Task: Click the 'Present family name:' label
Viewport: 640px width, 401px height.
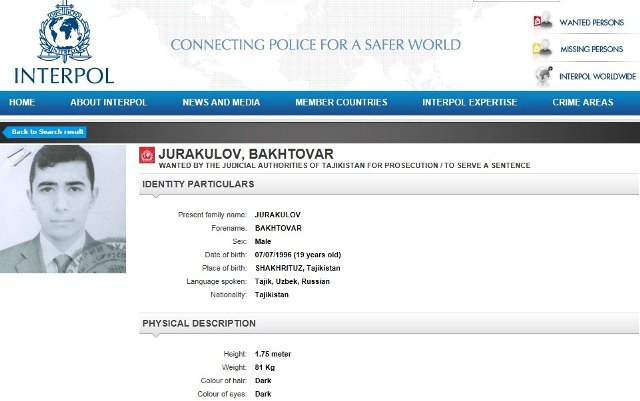Action: tap(212, 215)
